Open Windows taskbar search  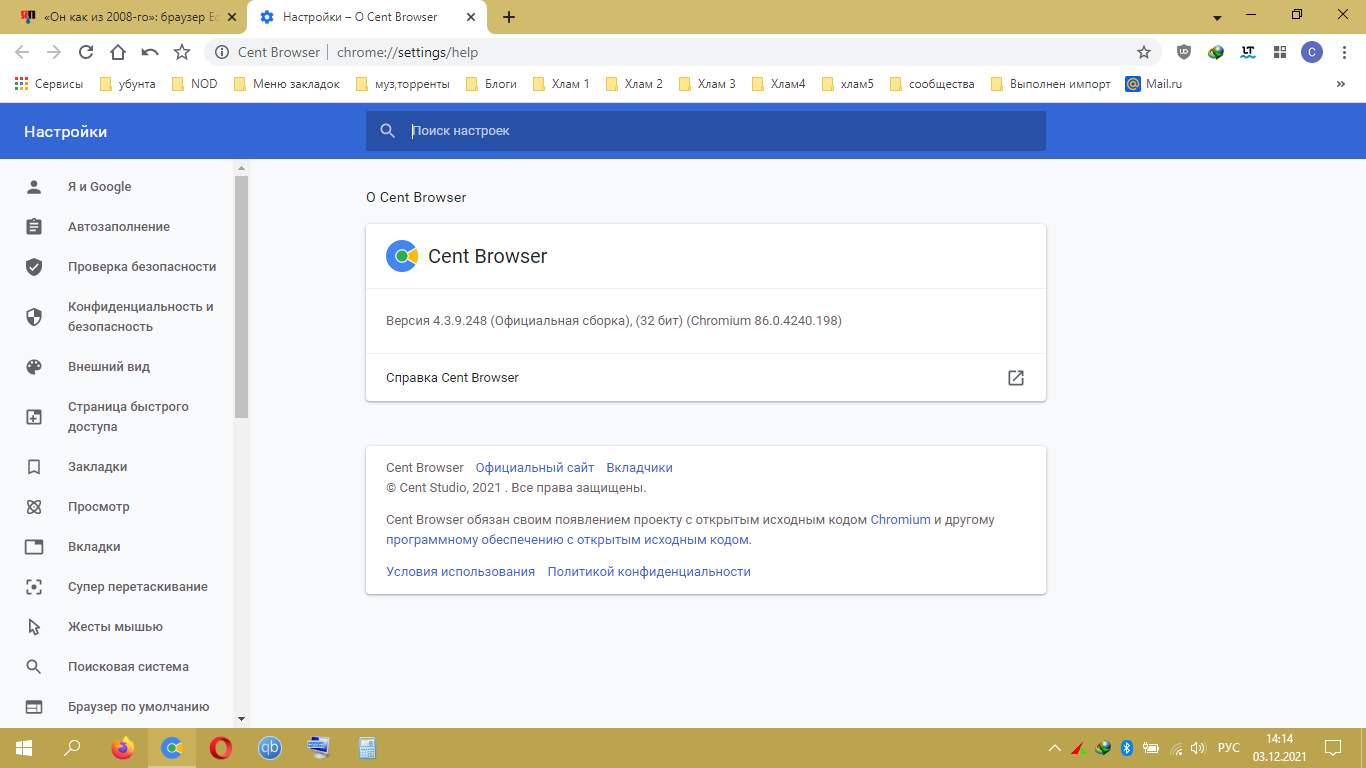[73, 748]
